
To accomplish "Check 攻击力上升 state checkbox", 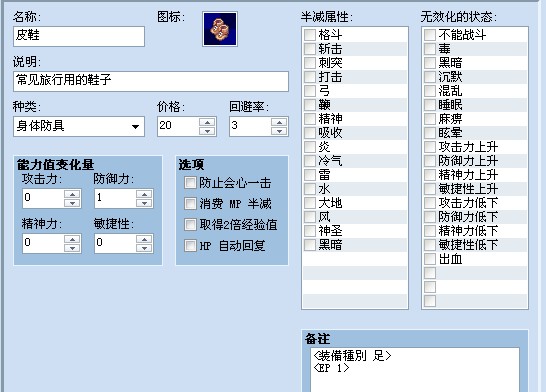I will pos(430,147).
